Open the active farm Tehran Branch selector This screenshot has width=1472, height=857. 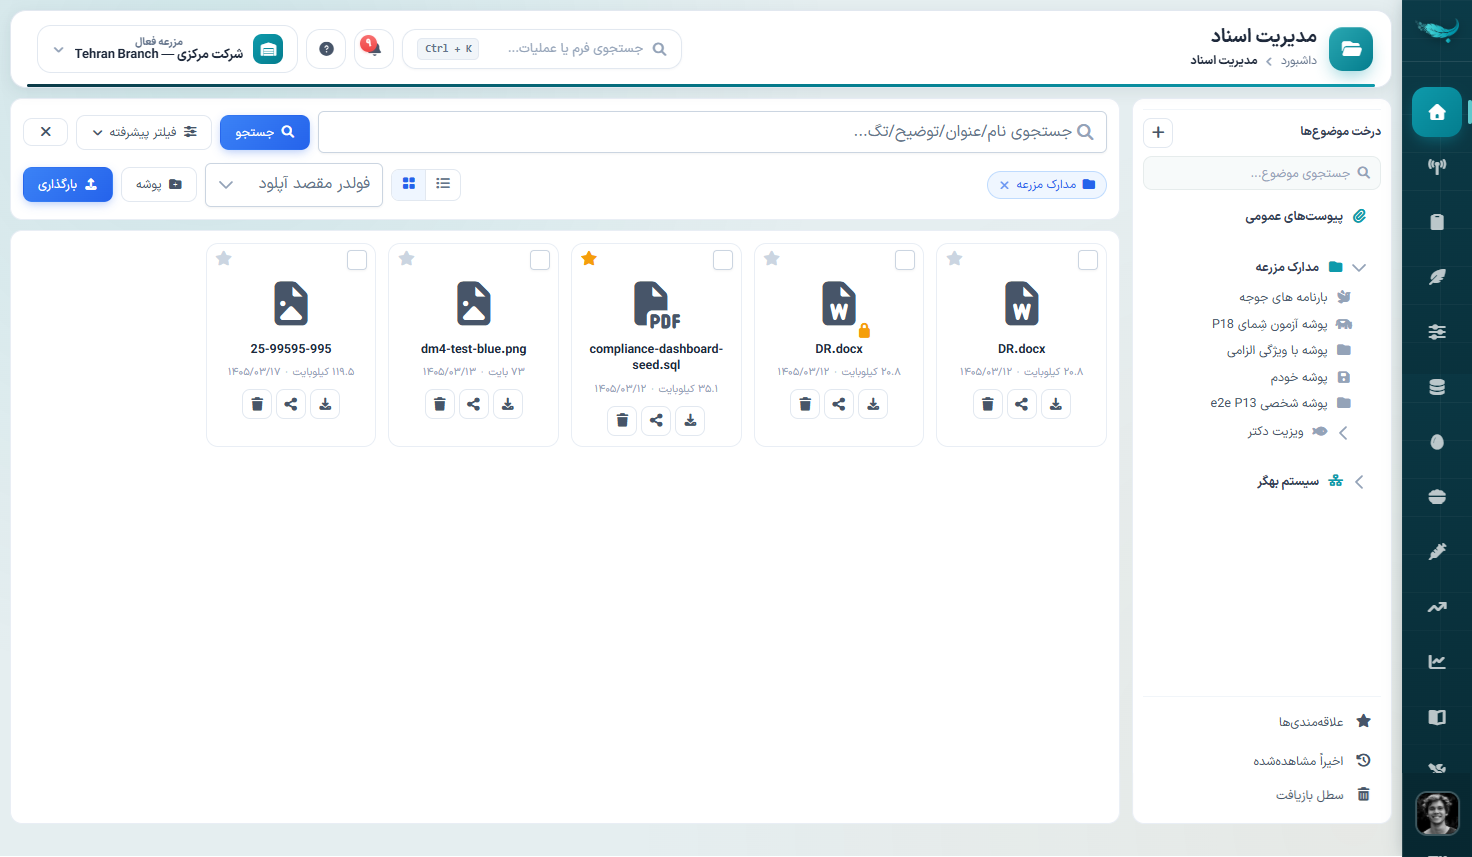[x=167, y=49]
